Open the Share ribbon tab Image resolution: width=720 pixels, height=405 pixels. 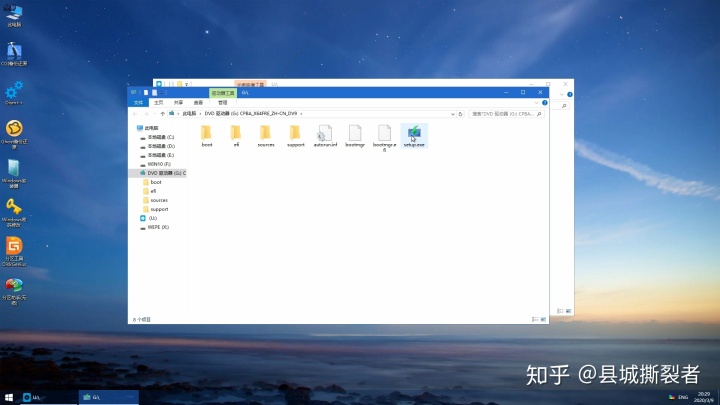tap(178, 102)
